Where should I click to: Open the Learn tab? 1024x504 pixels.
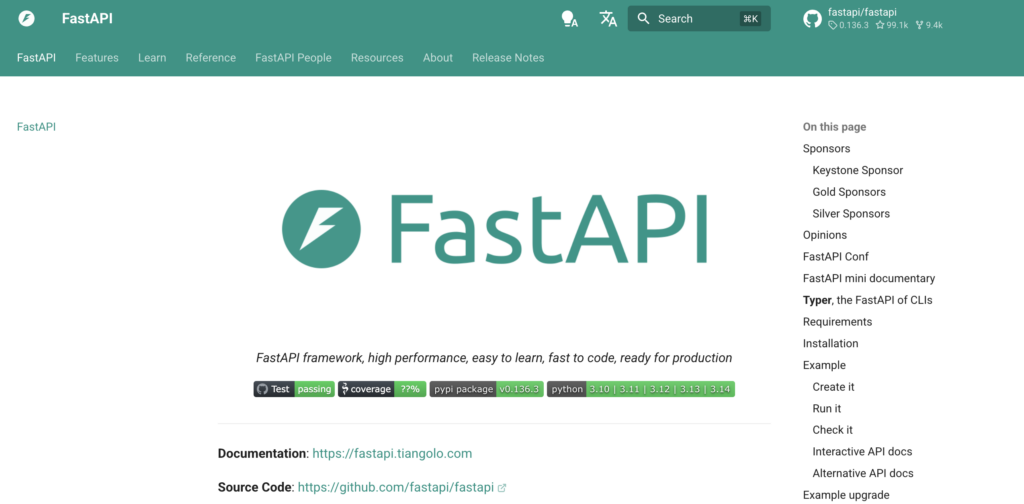click(152, 57)
